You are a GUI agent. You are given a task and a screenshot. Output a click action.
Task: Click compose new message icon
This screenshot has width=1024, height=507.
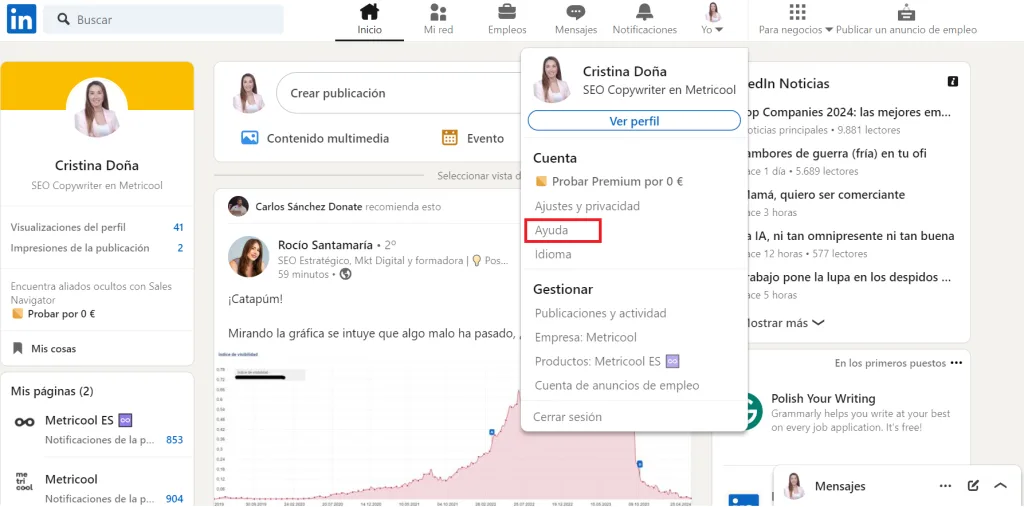973,485
